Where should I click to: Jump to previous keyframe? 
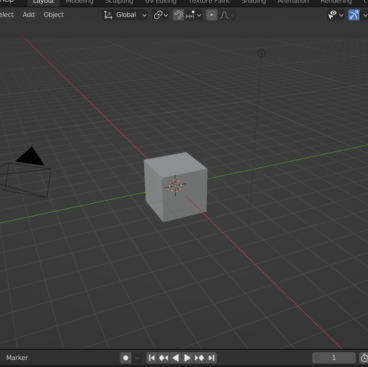pyautogui.click(x=164, y=358)
